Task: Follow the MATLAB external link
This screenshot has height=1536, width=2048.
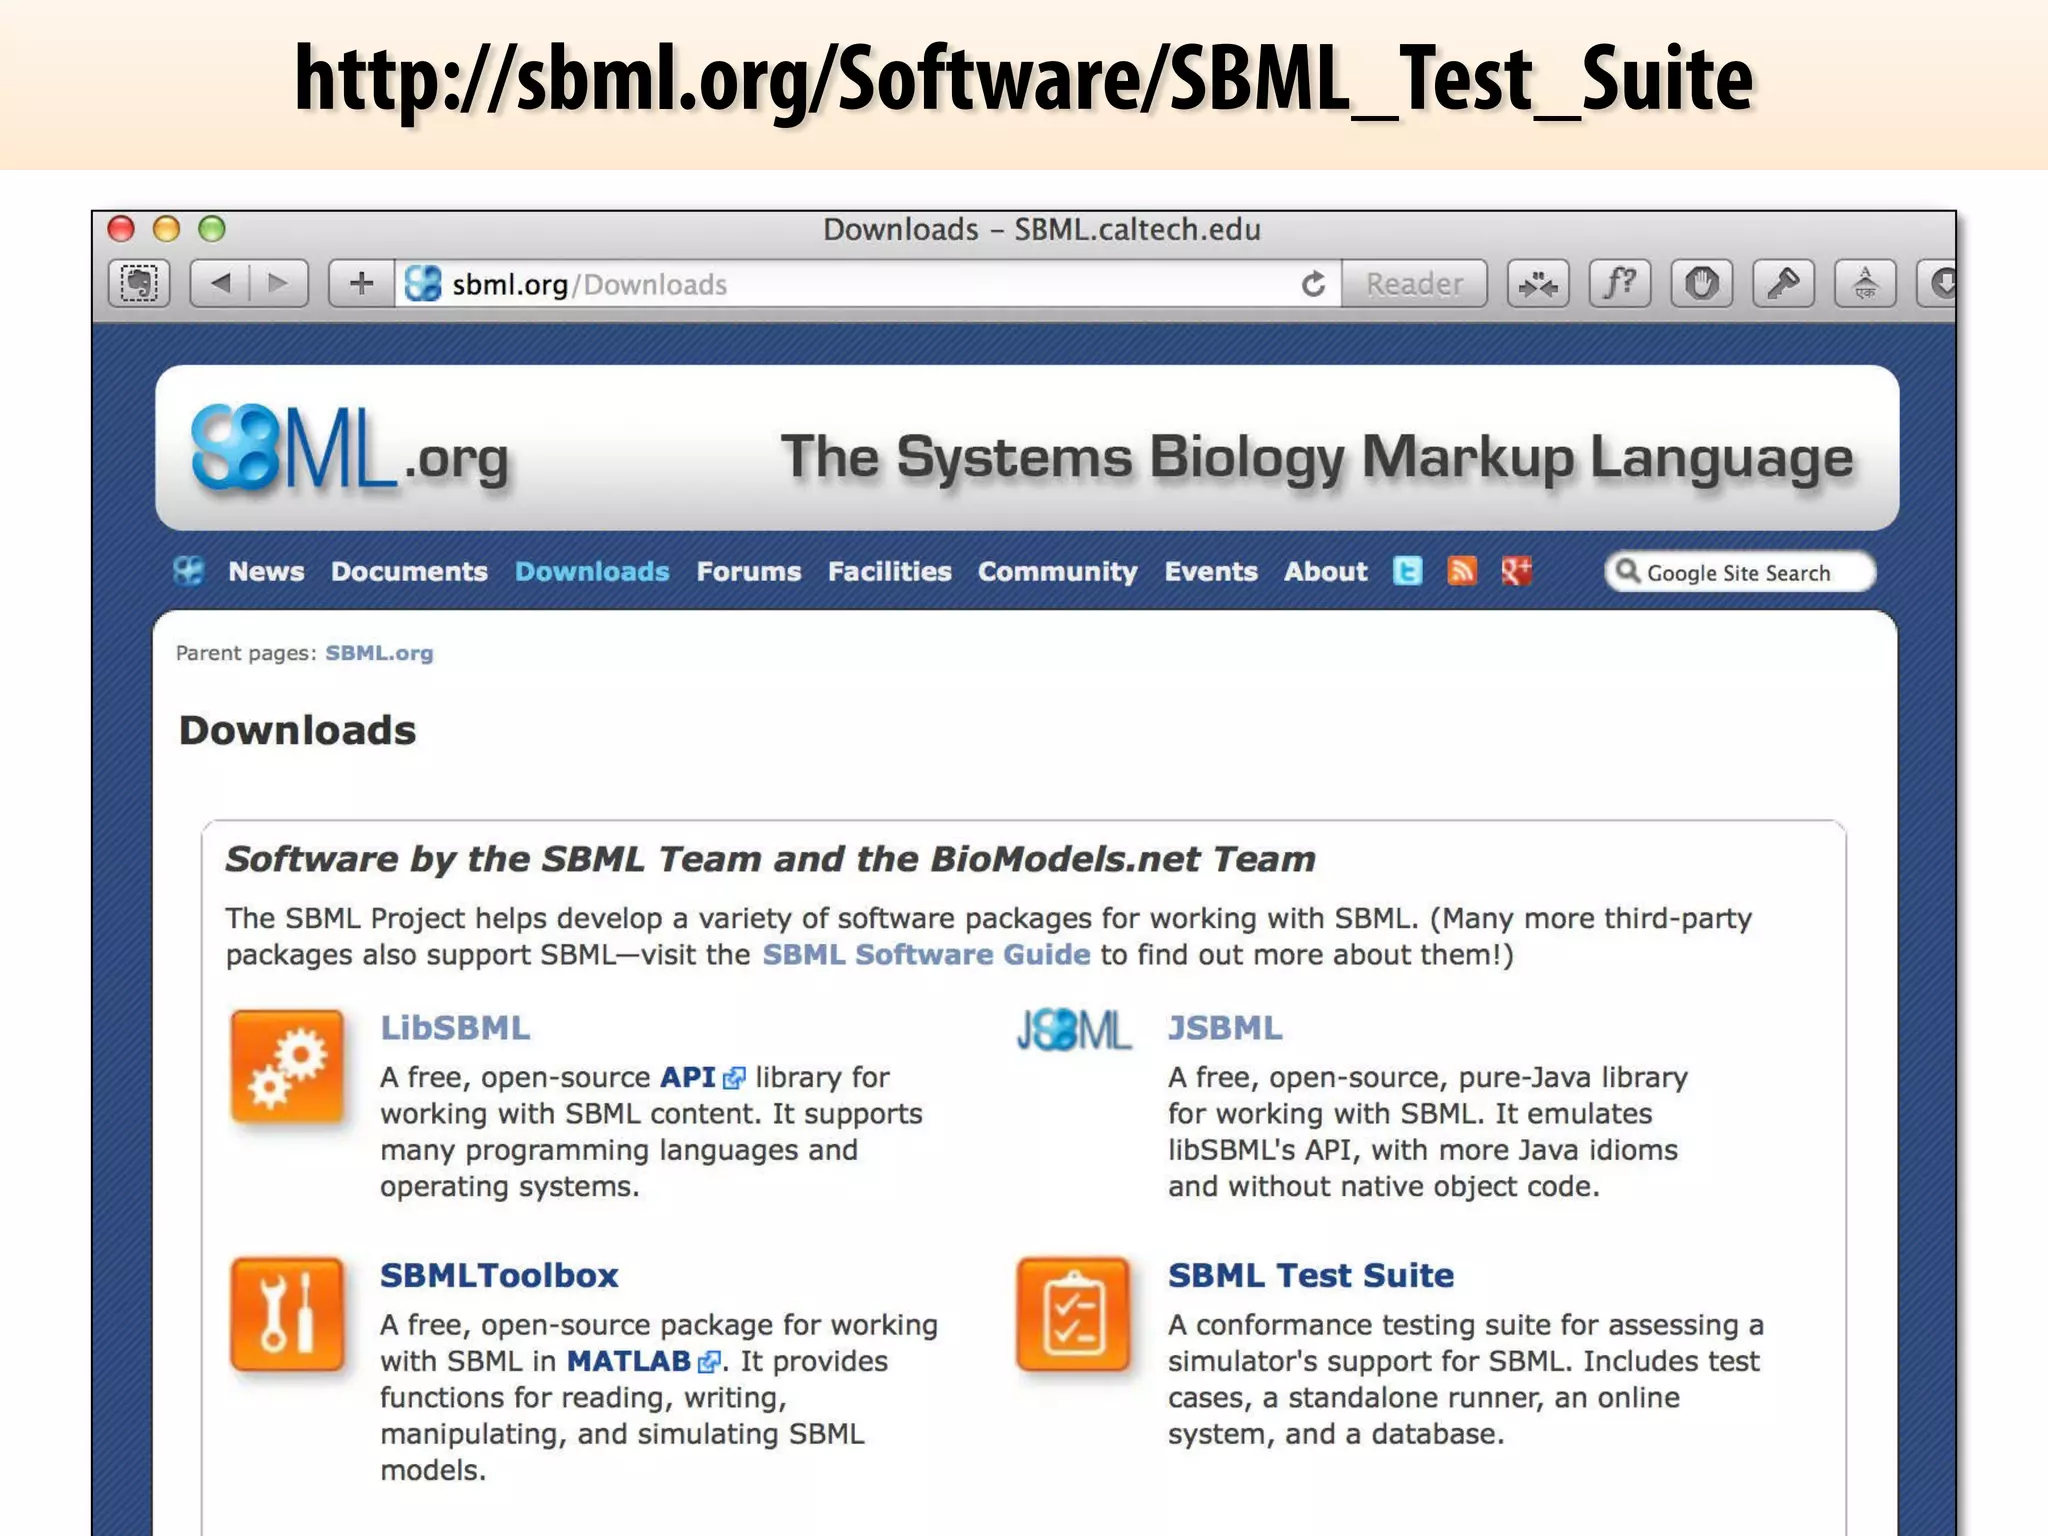Action: pyautogui.click(x=643, y=1361)
